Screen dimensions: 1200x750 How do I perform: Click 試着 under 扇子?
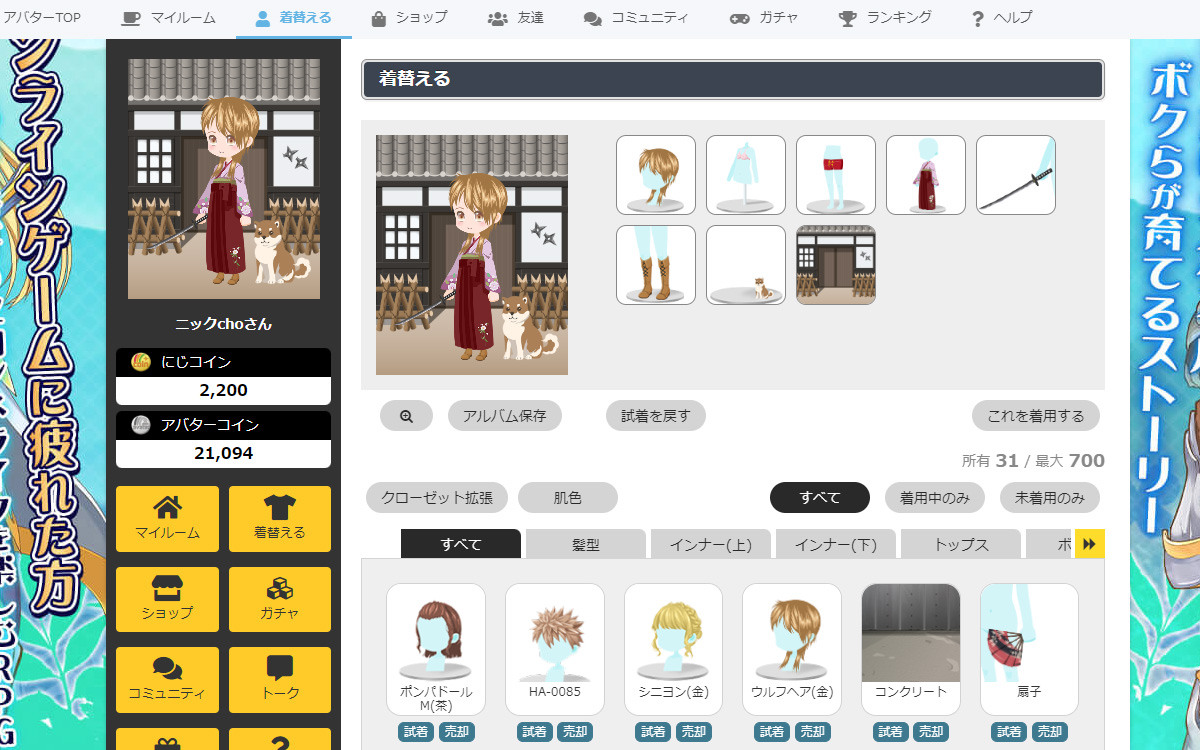(1010, 732)
